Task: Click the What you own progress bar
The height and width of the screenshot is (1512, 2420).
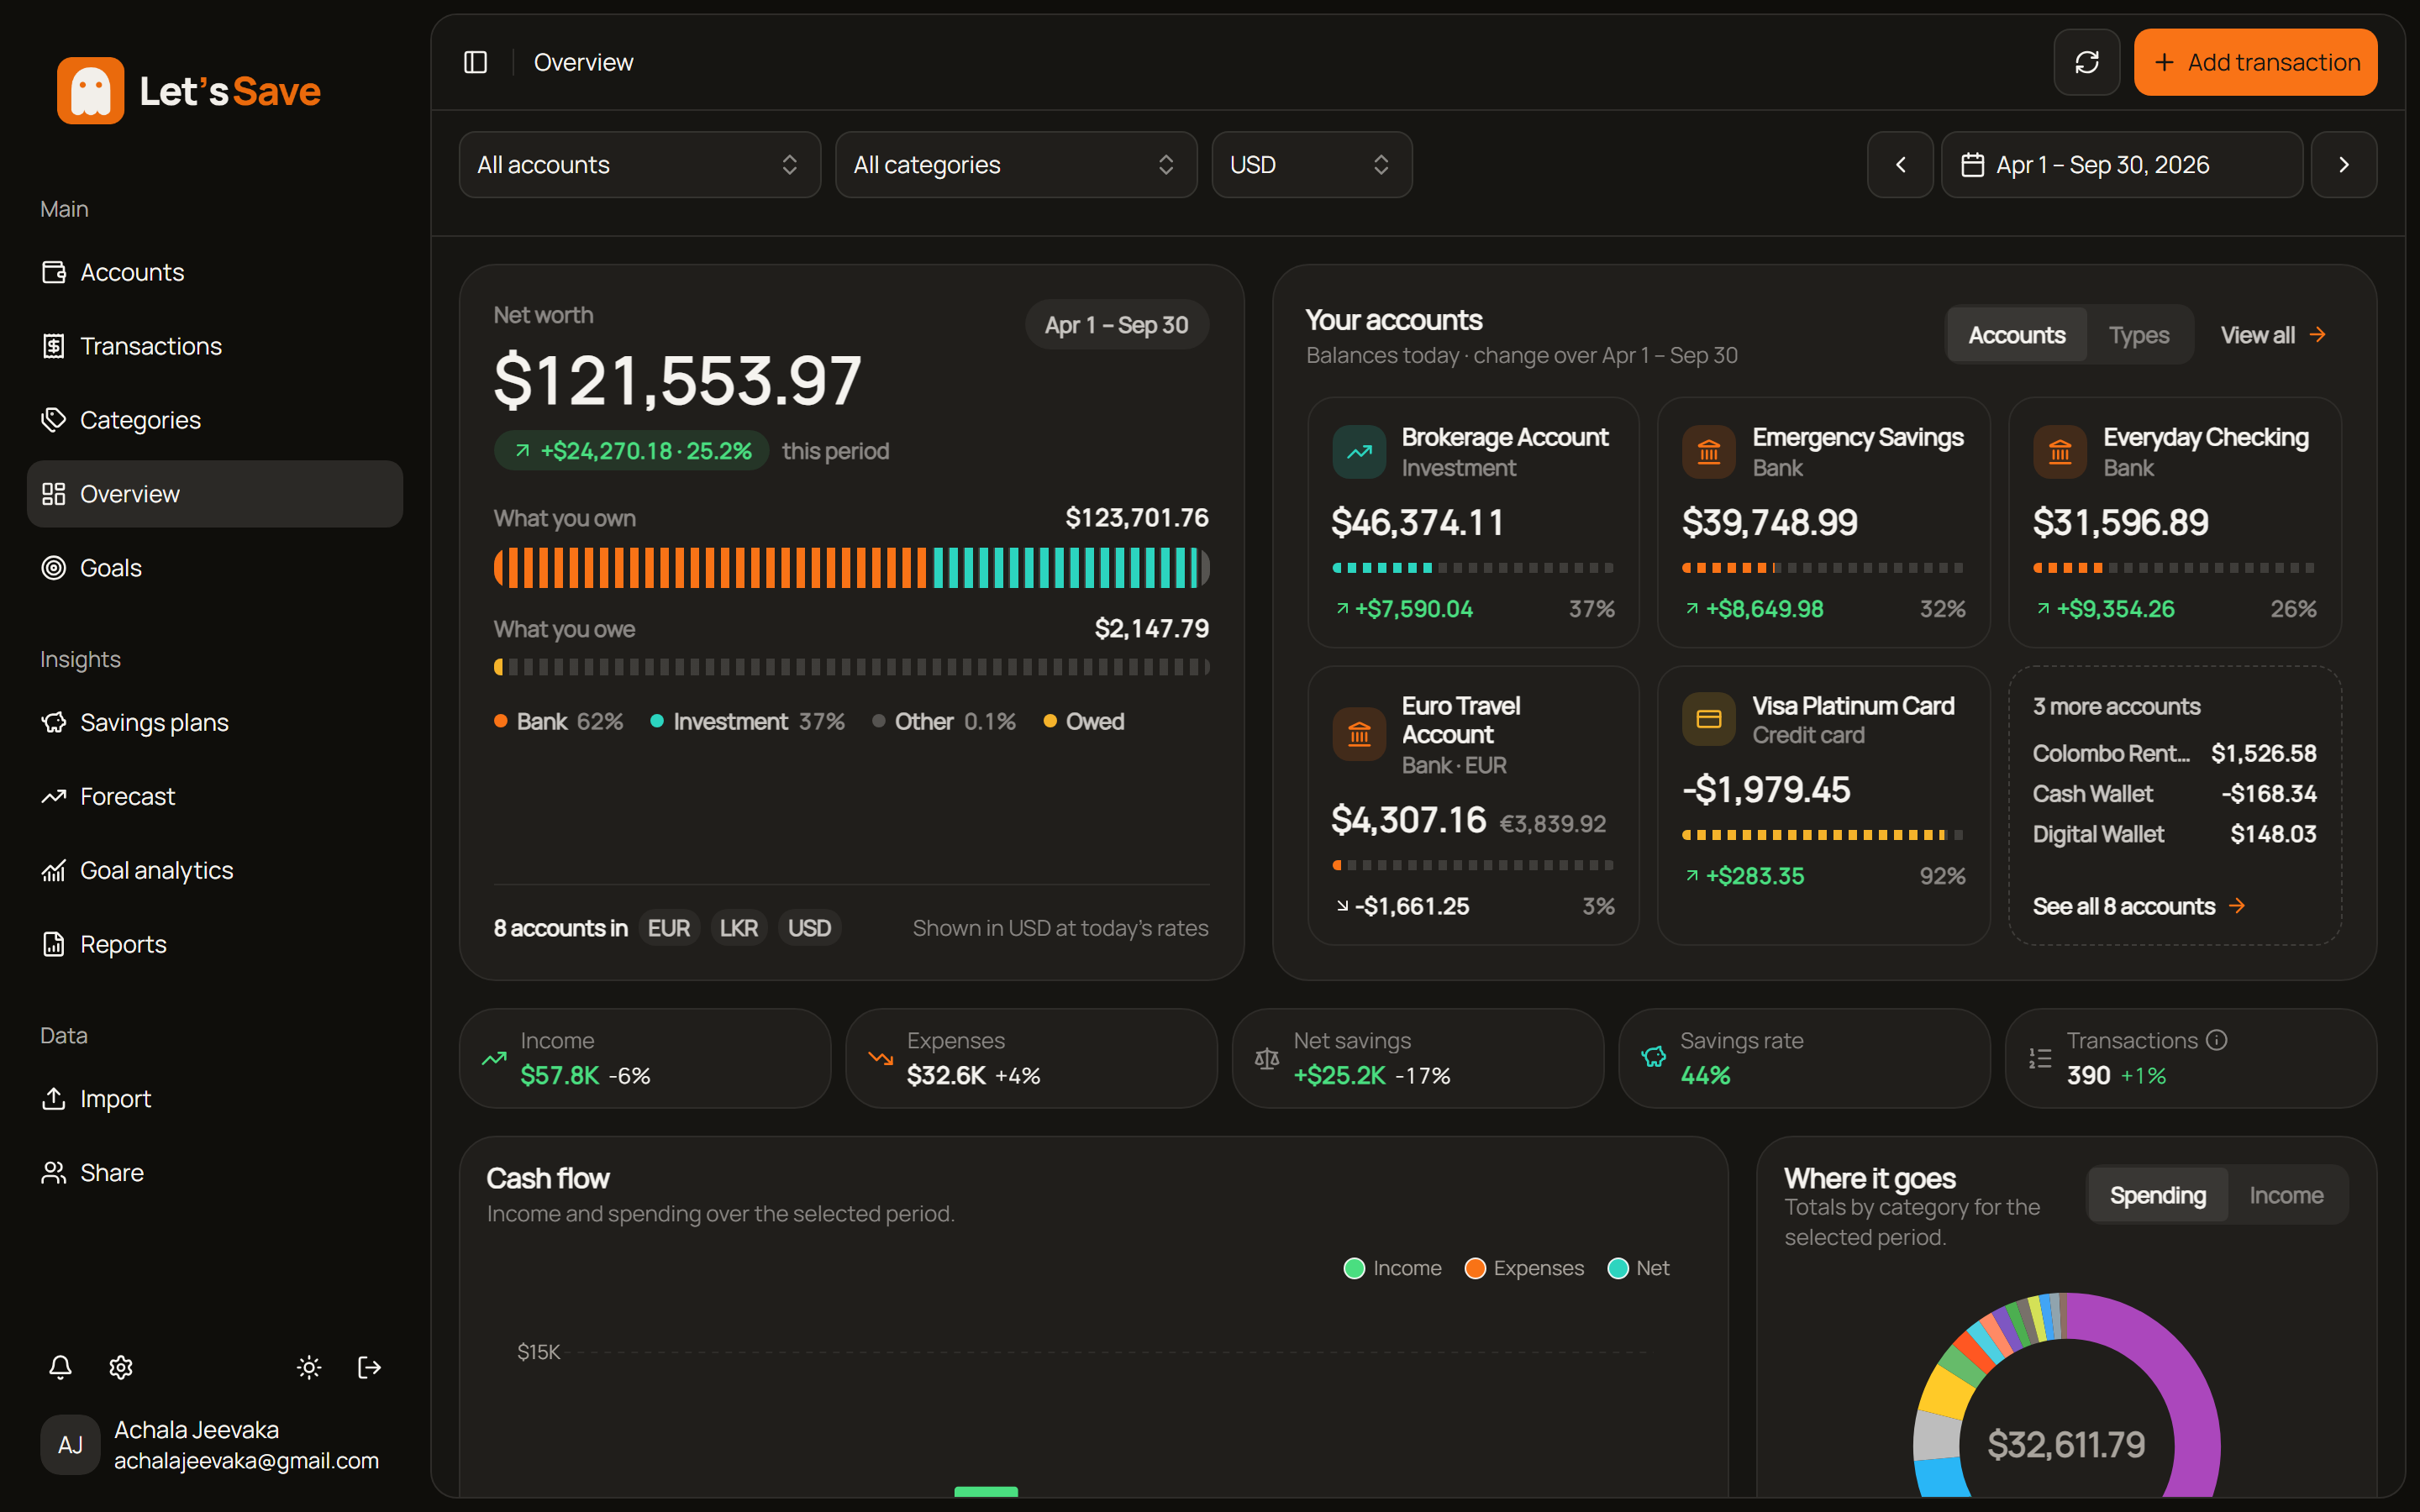Action: 852,568
